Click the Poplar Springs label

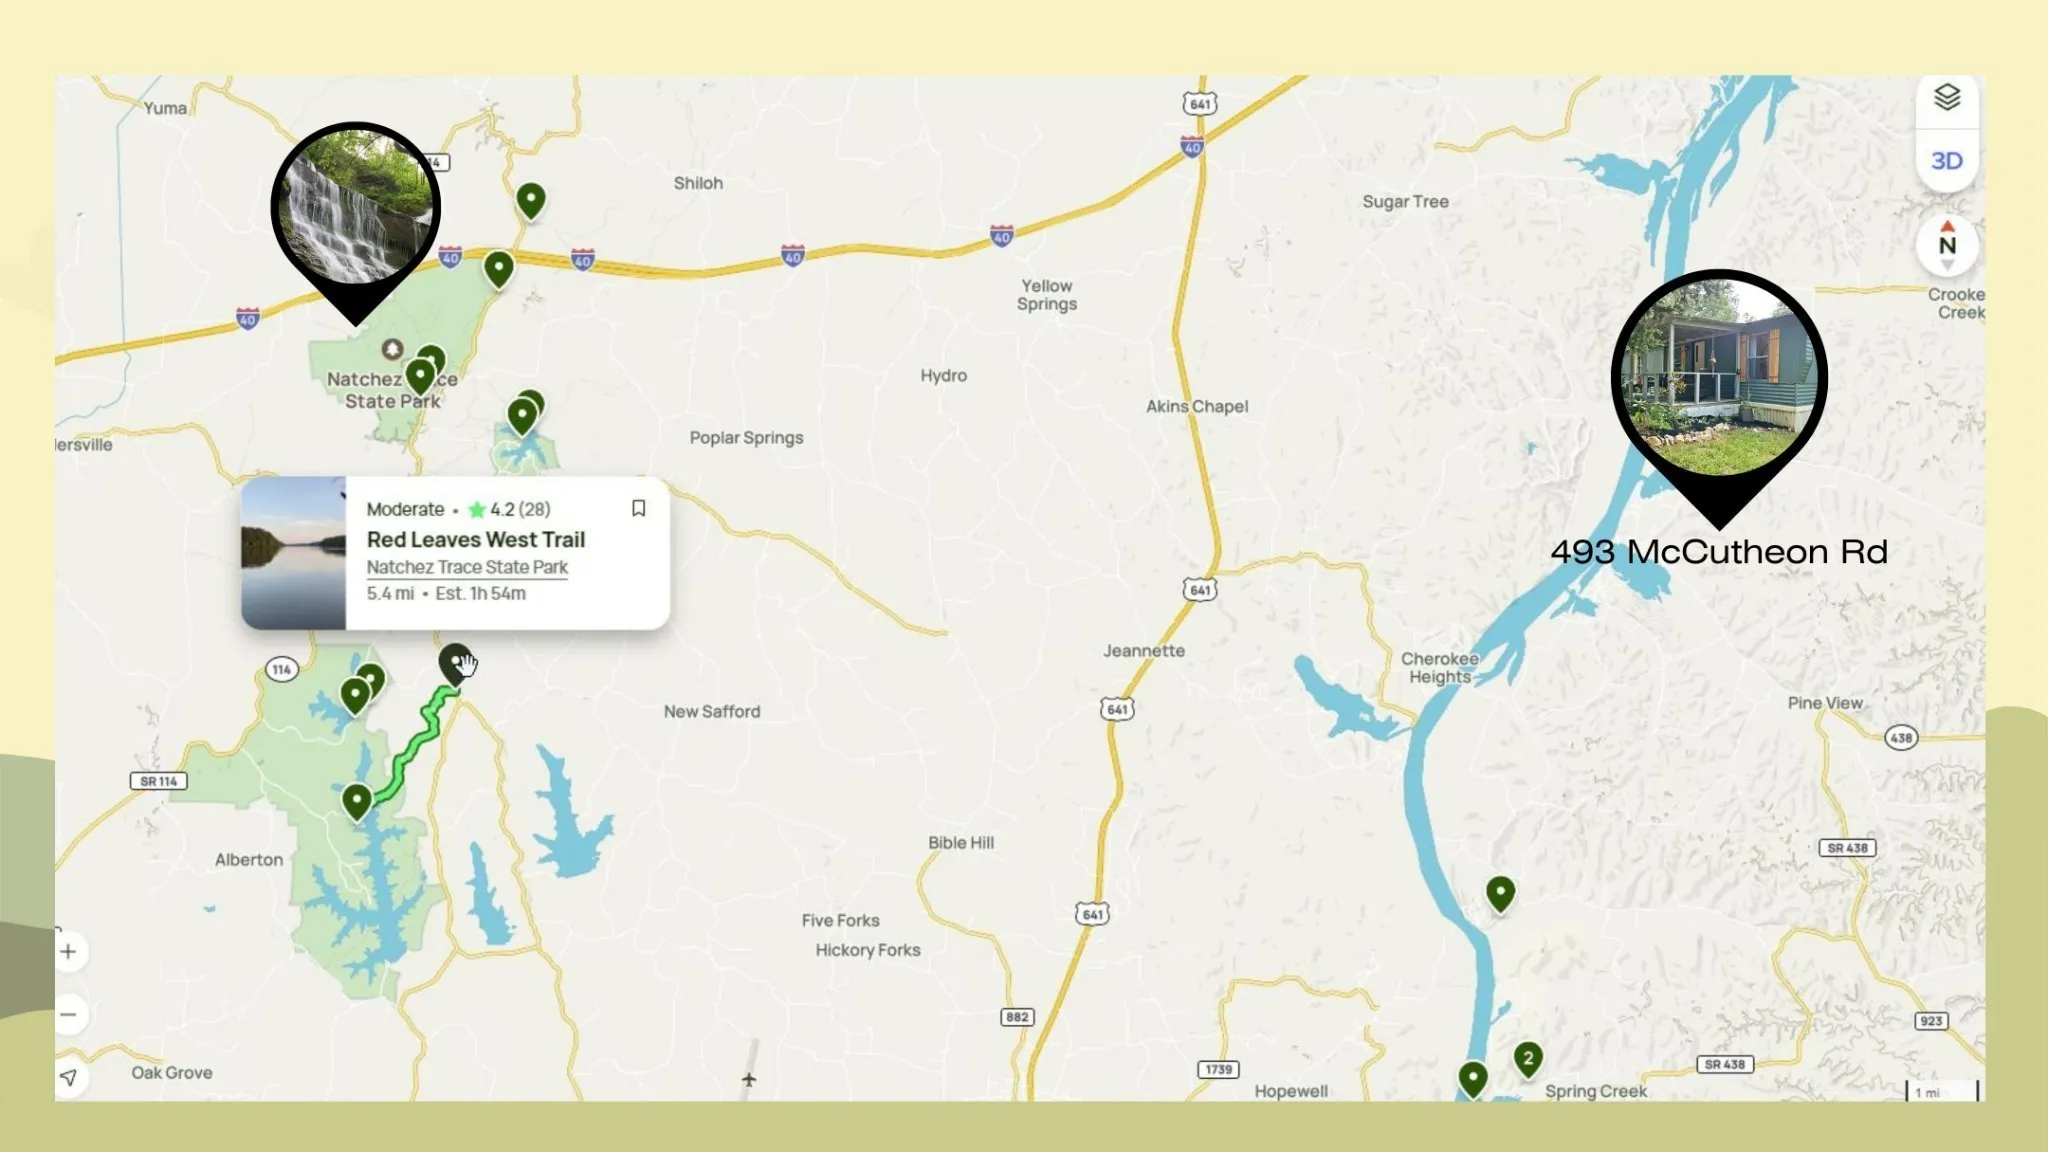(746, 438)
